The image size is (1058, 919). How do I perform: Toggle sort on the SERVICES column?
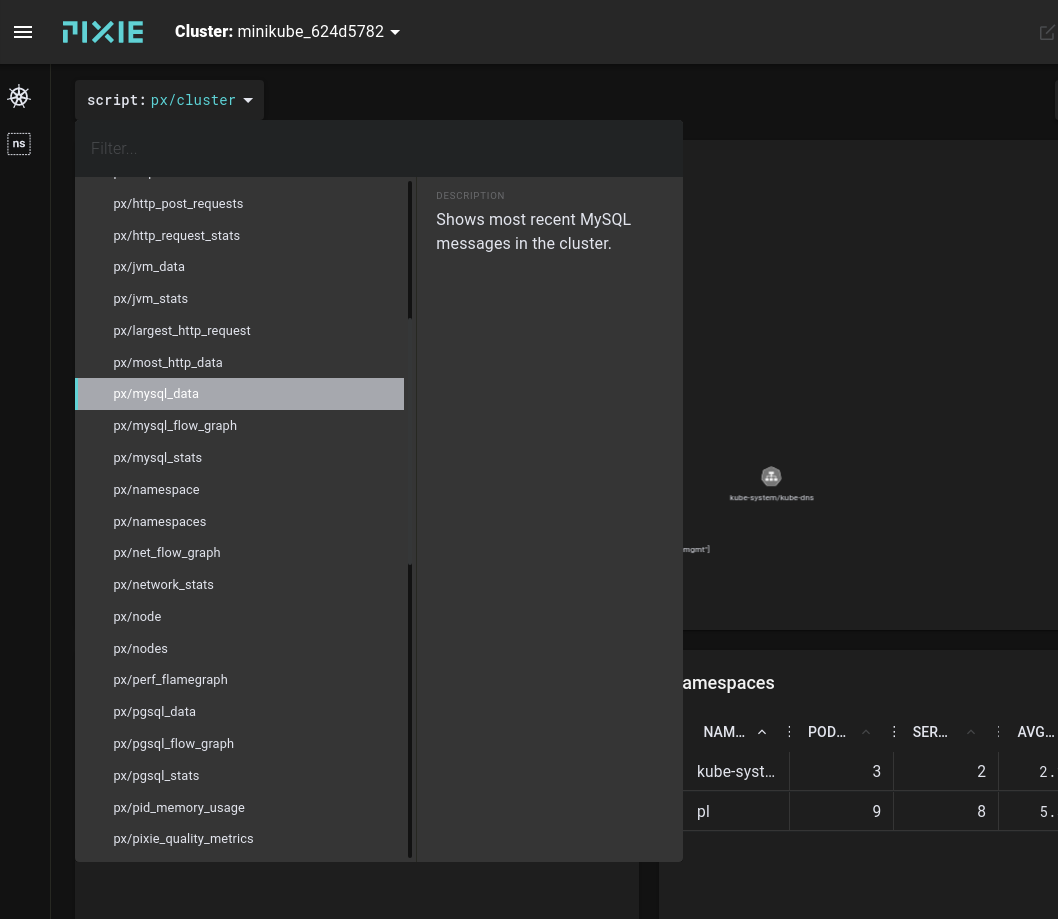coord(970,732)
